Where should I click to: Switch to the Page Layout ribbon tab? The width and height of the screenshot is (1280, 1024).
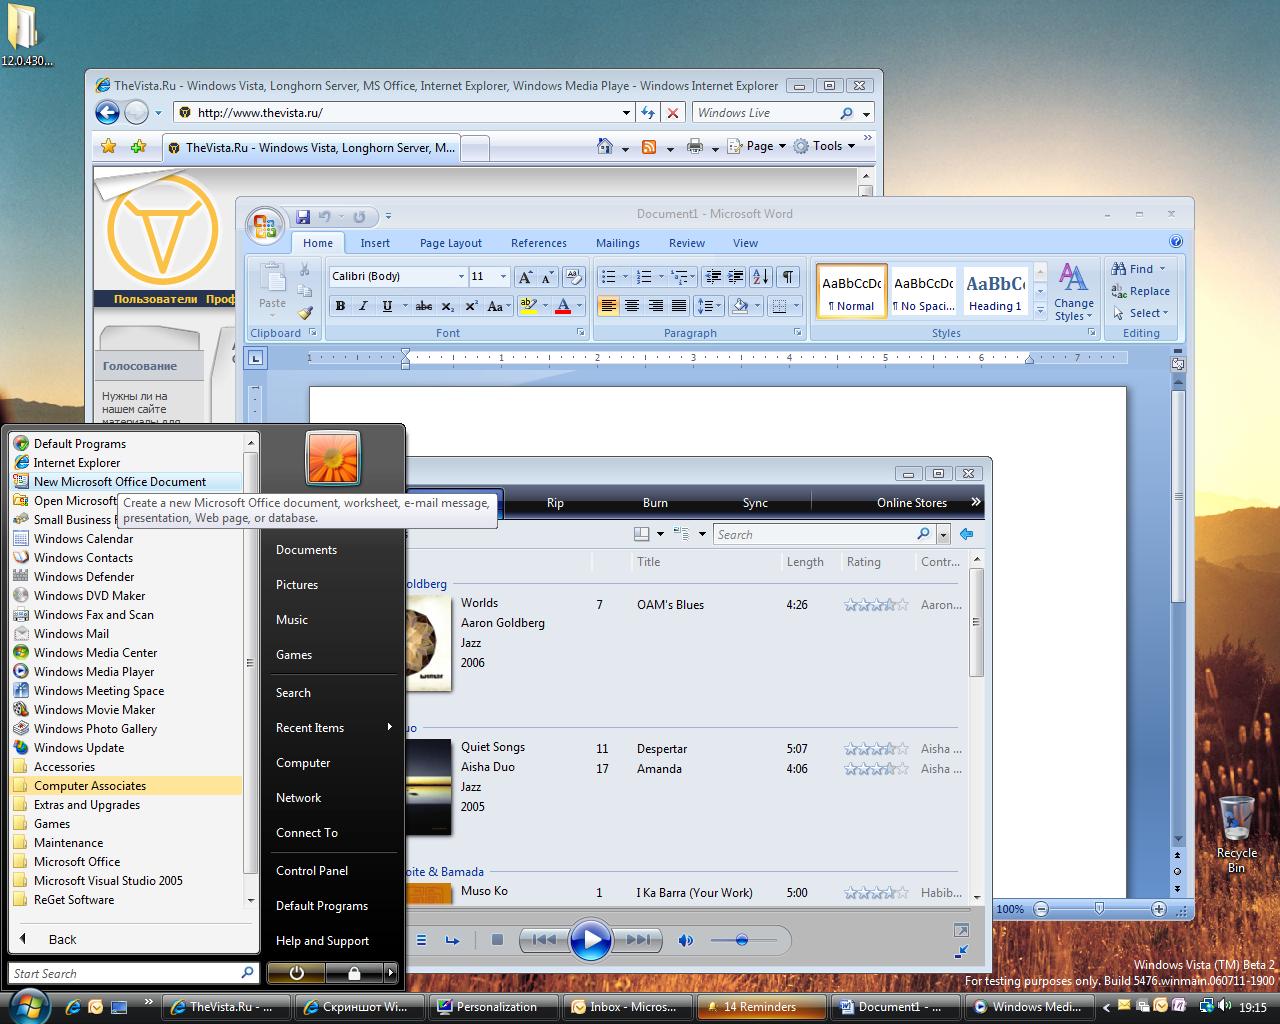click(x=451, y=243)
